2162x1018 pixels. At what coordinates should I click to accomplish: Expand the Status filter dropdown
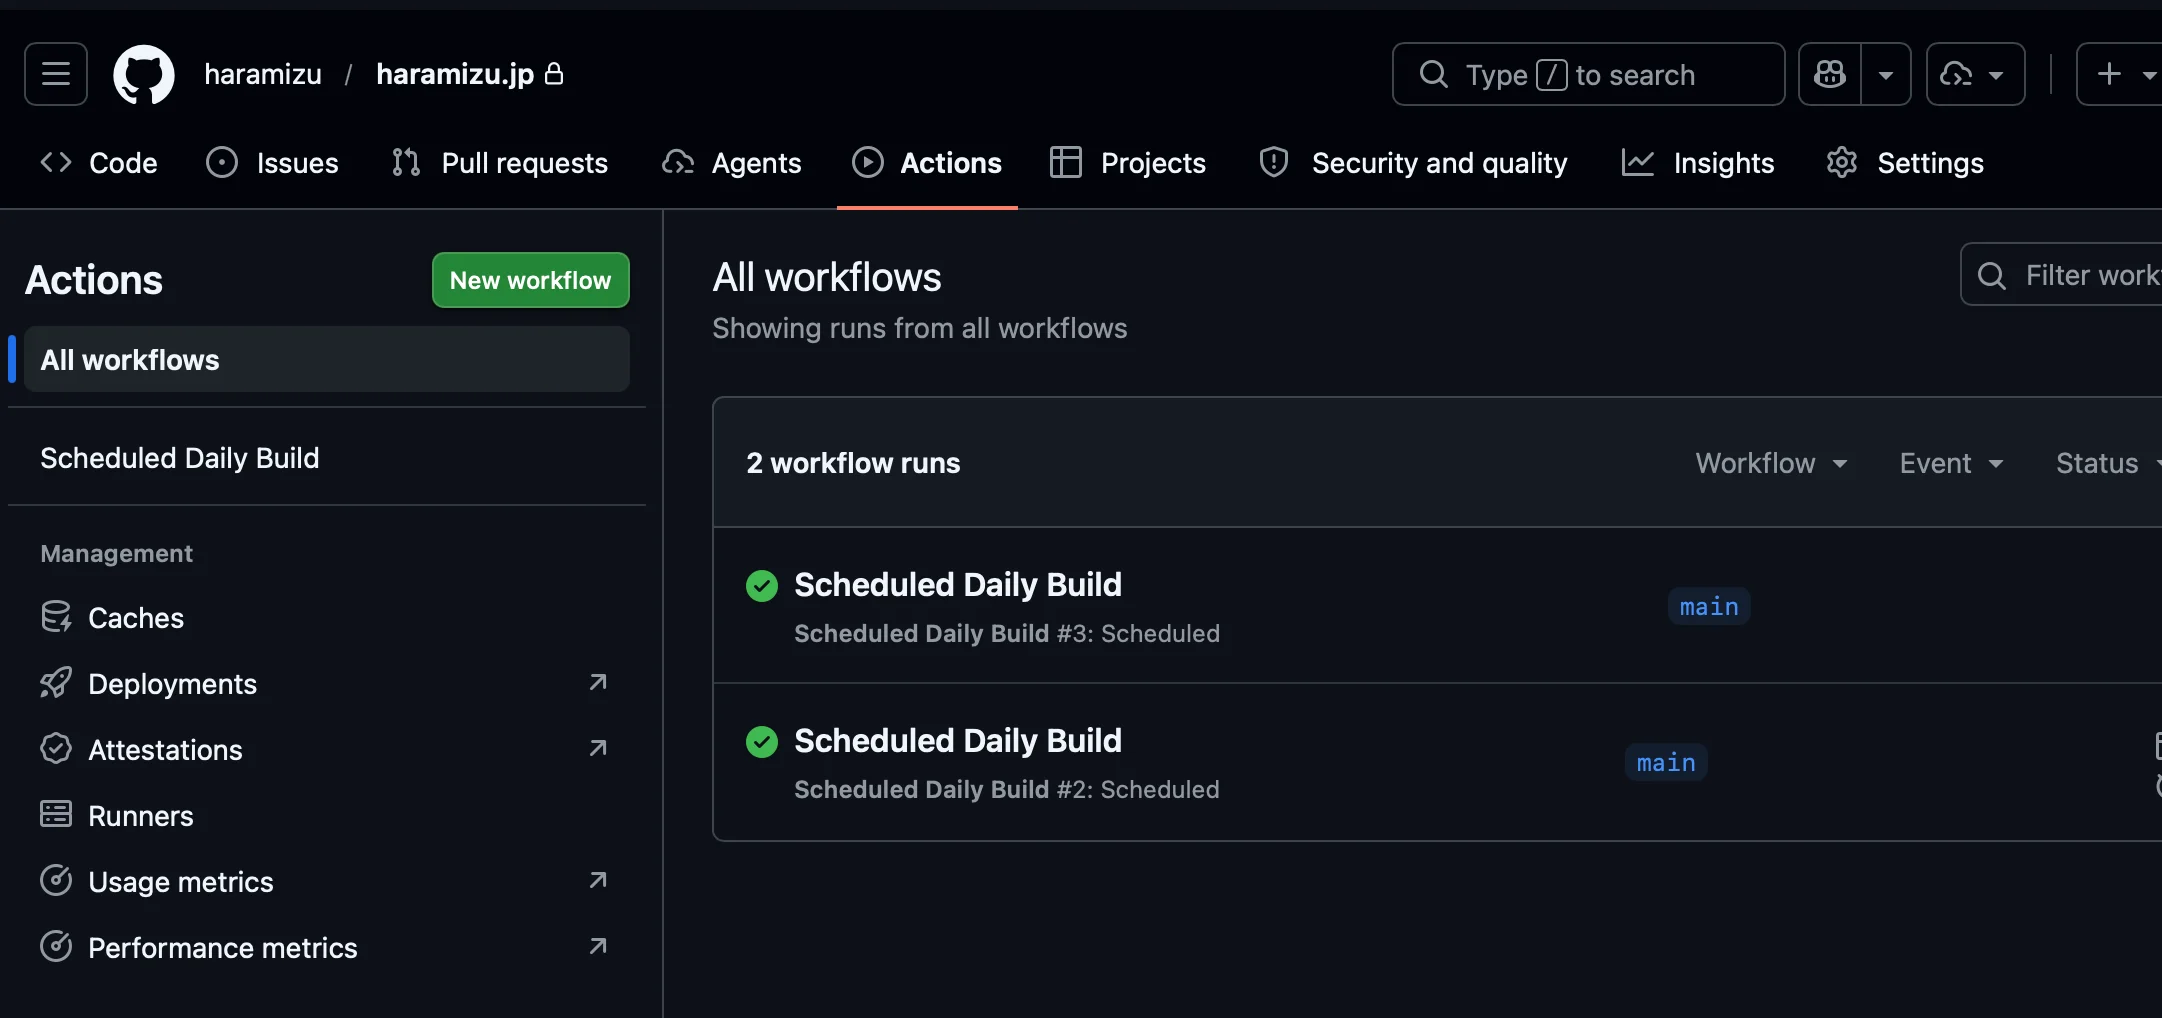(x=2108, y=463)
